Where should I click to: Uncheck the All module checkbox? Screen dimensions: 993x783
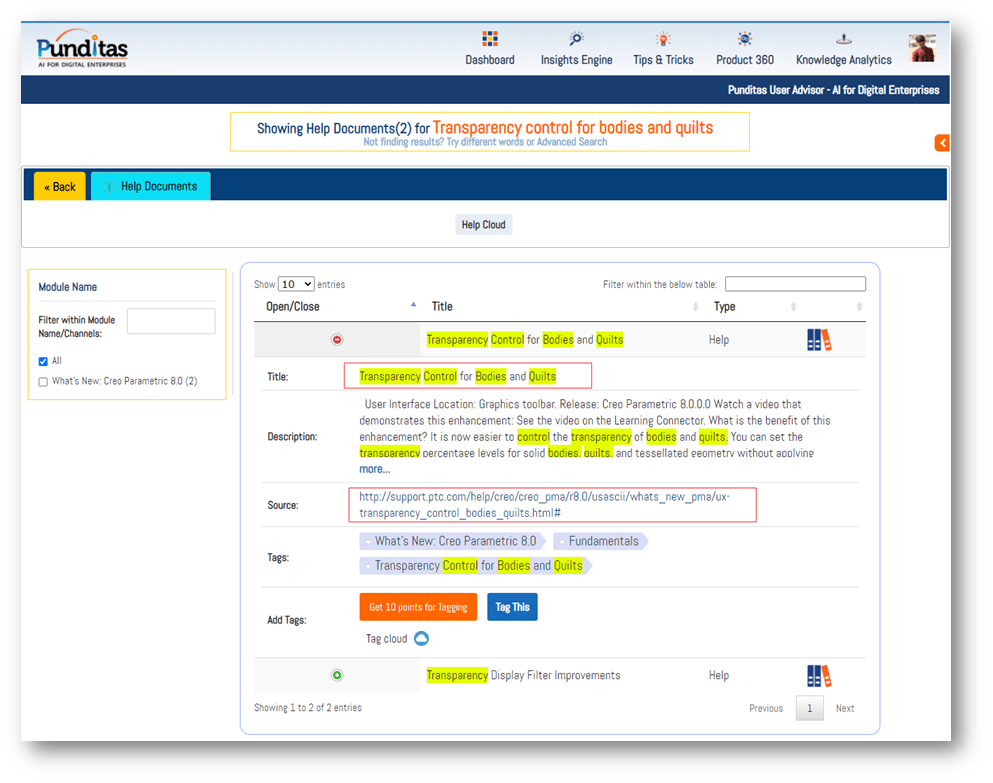(x=43, y=361)
